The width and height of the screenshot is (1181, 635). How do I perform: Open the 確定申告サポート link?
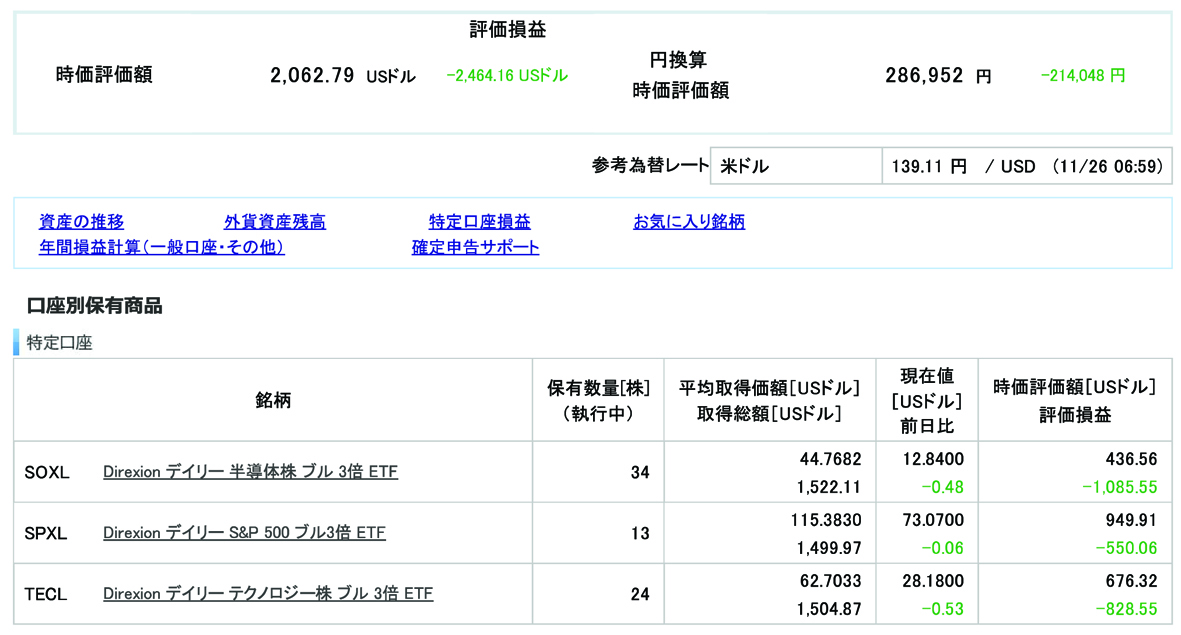tap(475, 247)
